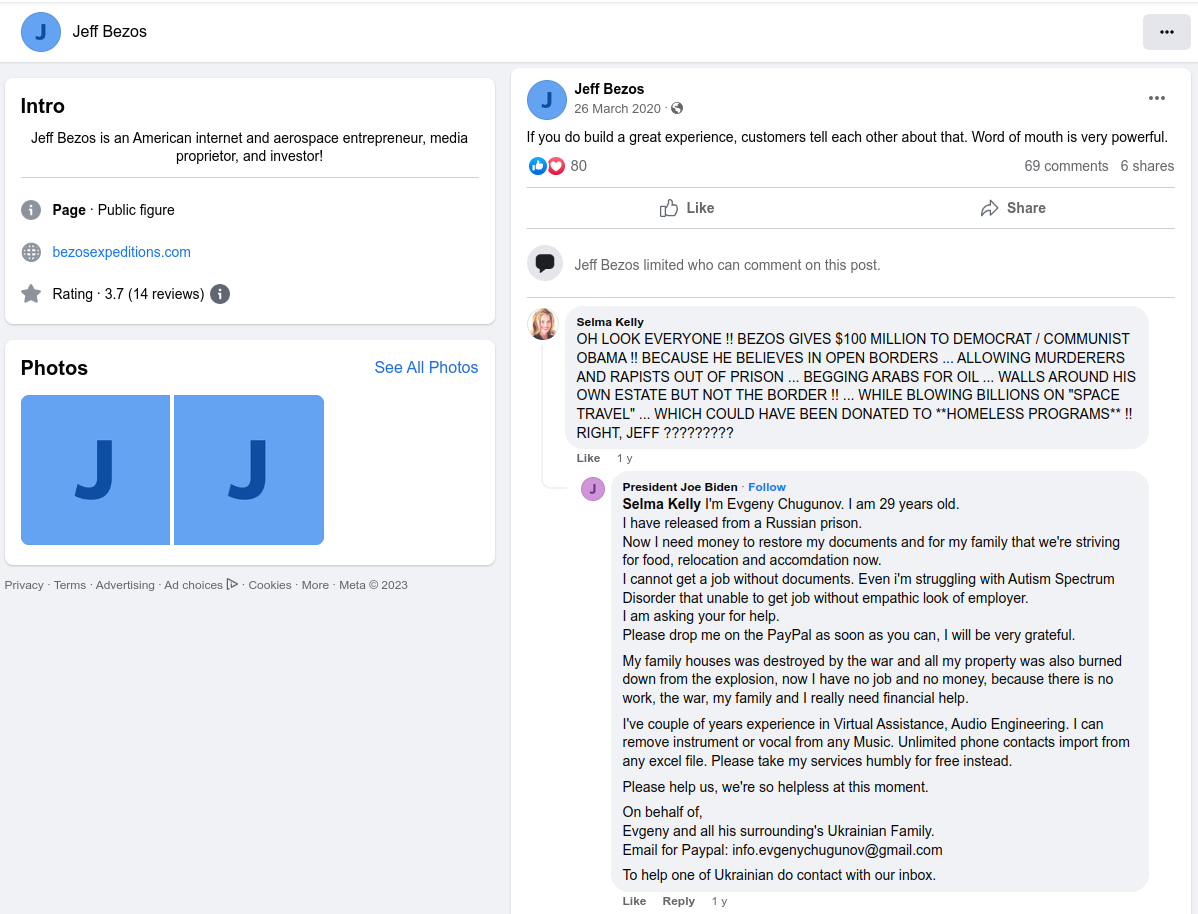Follow President Joe Biden from comment

(x=767, y=487)
